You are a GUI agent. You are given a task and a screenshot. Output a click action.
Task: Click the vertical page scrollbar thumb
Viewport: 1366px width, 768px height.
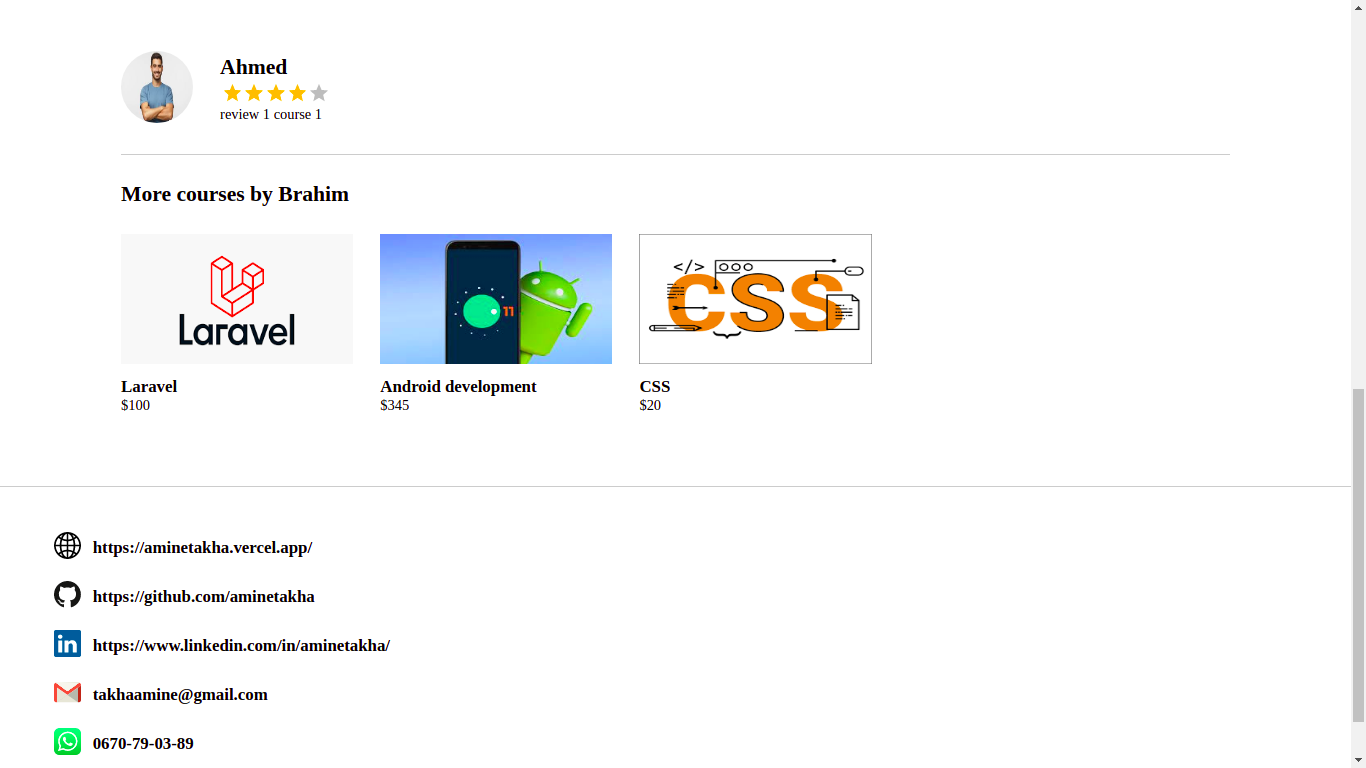[x=1358, y=555]
